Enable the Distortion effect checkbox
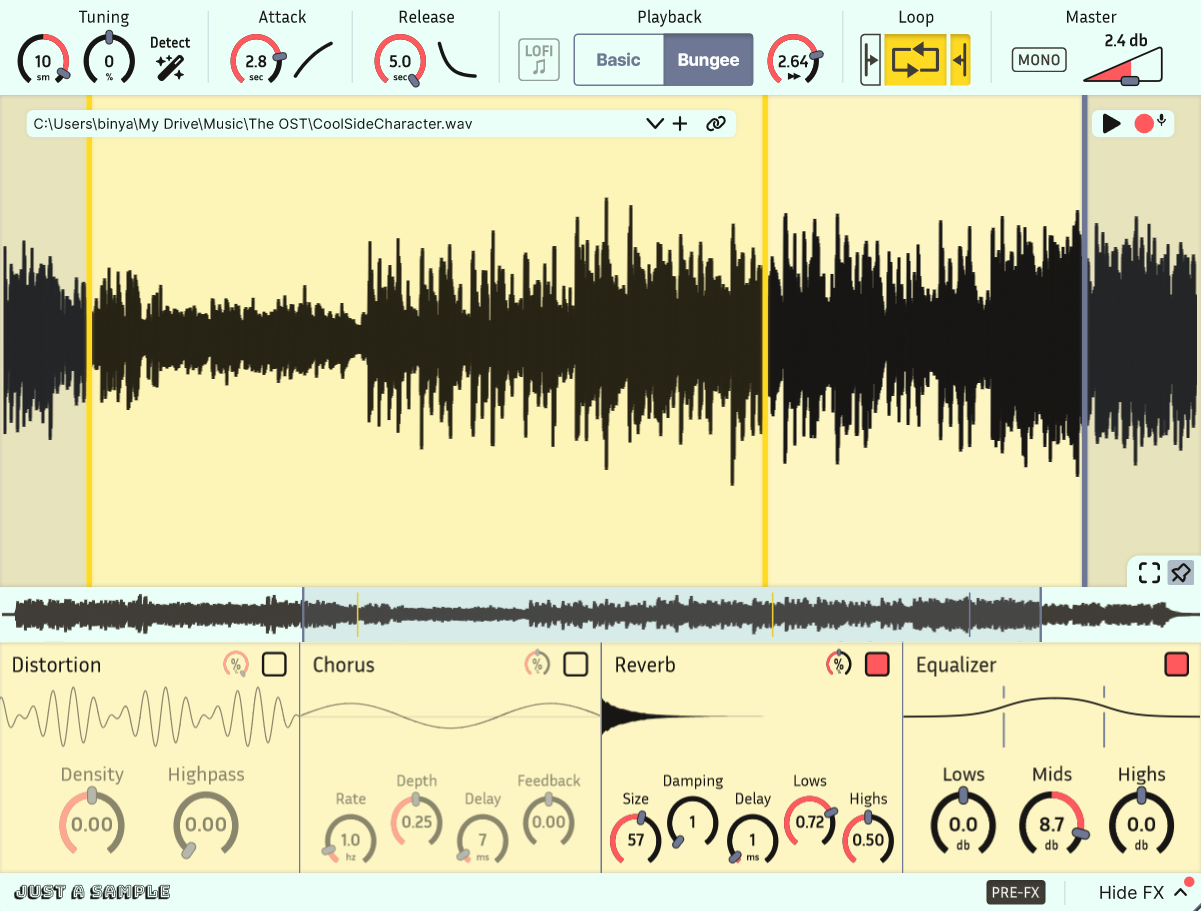The image size is (1201, 911). [274, 664]
